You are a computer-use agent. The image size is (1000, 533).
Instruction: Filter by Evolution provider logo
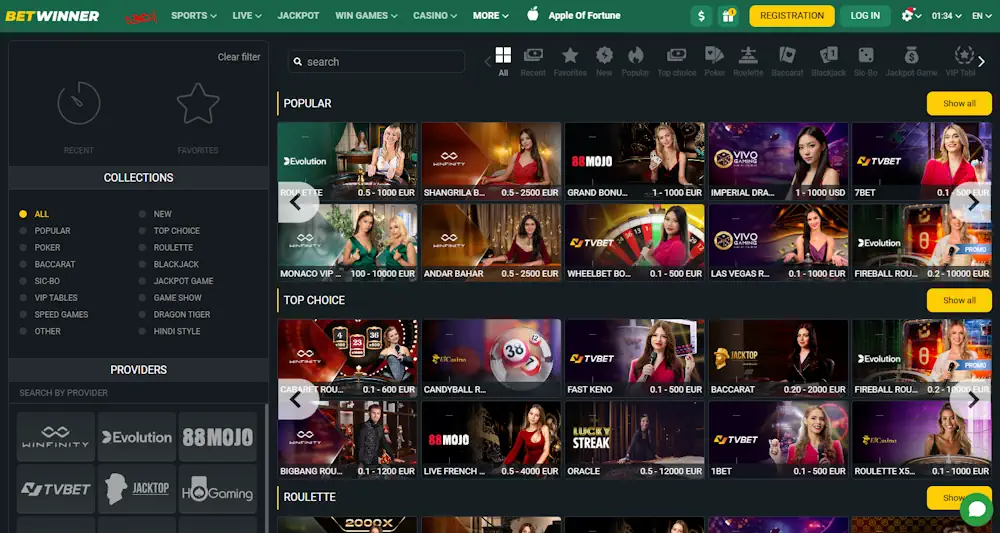pyautogui.click(x=136, y=437)
